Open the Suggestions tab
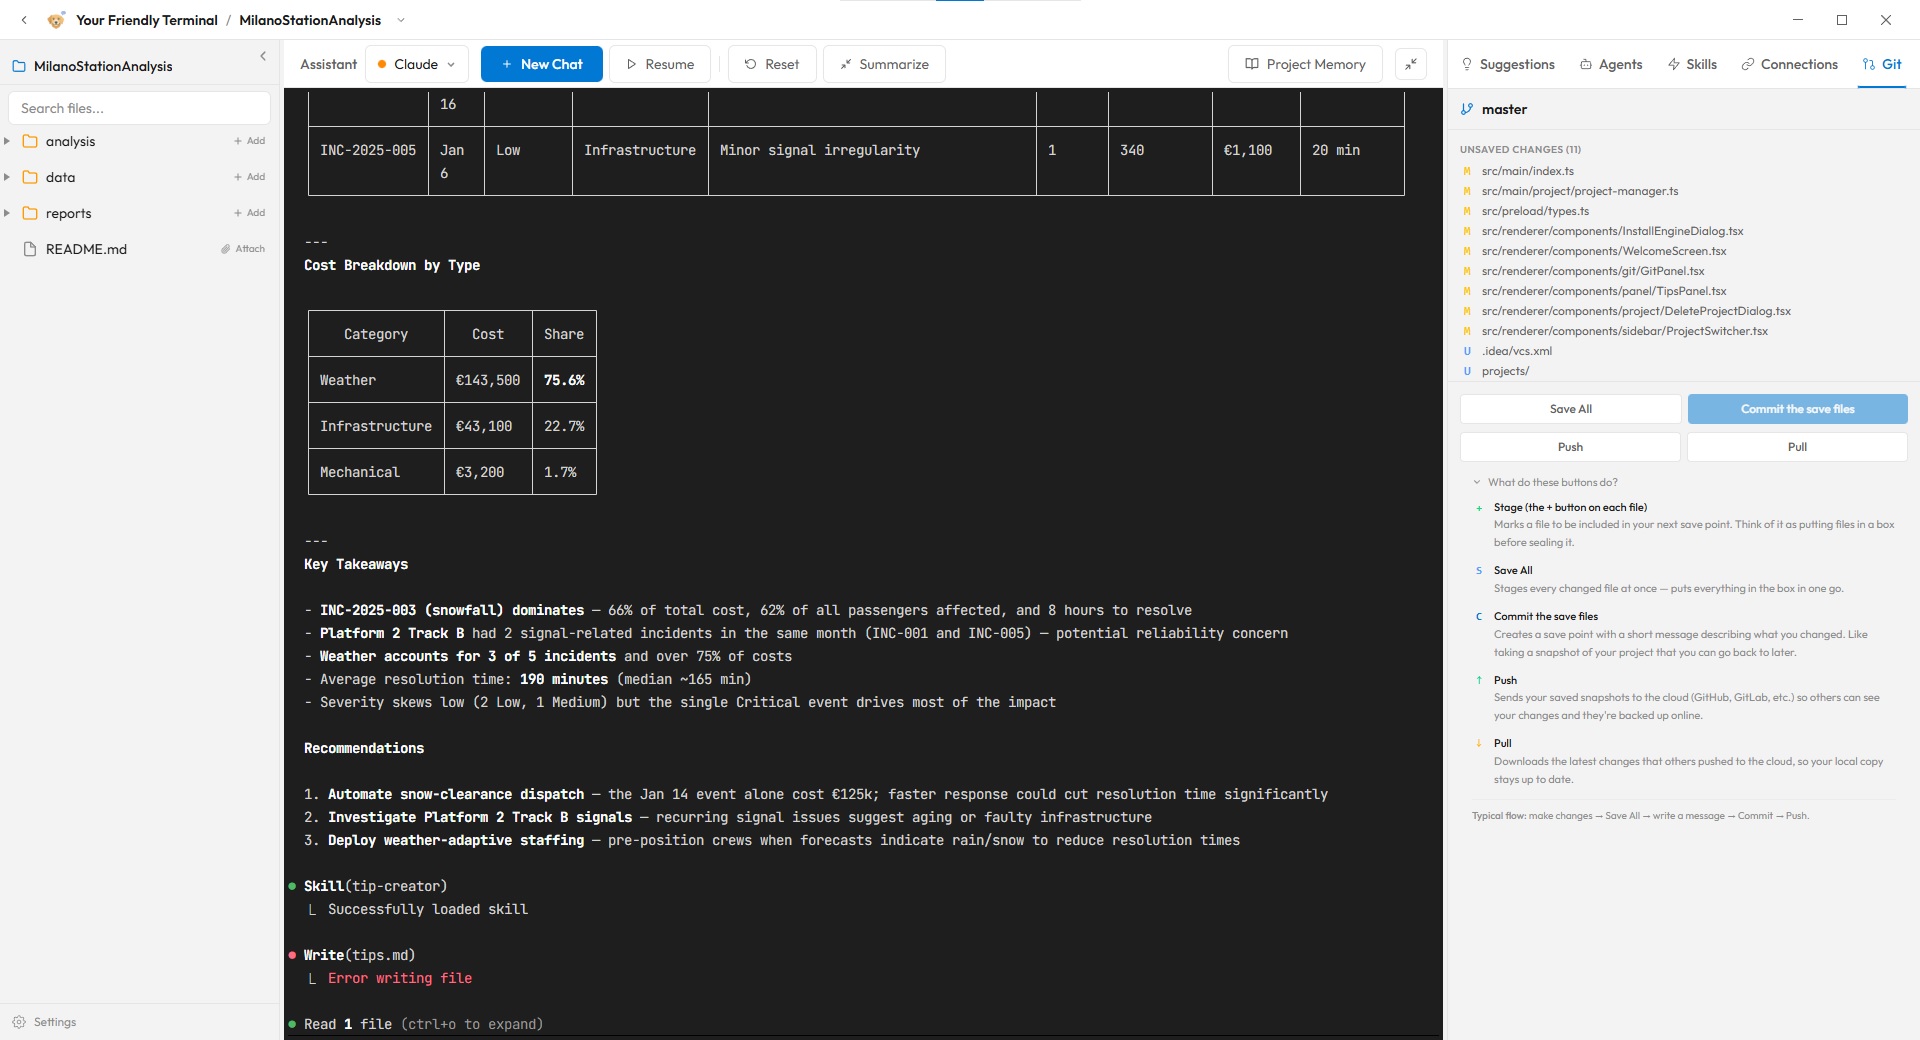Viewport: 1920px width, 1040px height. coord(1507,63)
